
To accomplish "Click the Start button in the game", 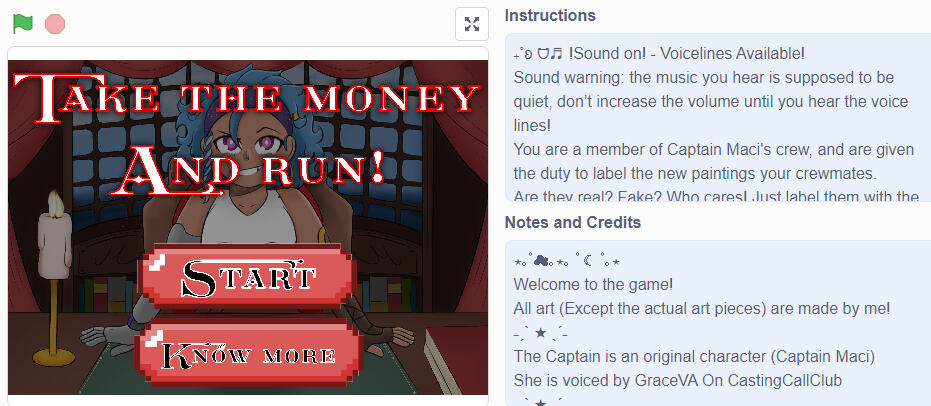I will [x=247, y=277].
